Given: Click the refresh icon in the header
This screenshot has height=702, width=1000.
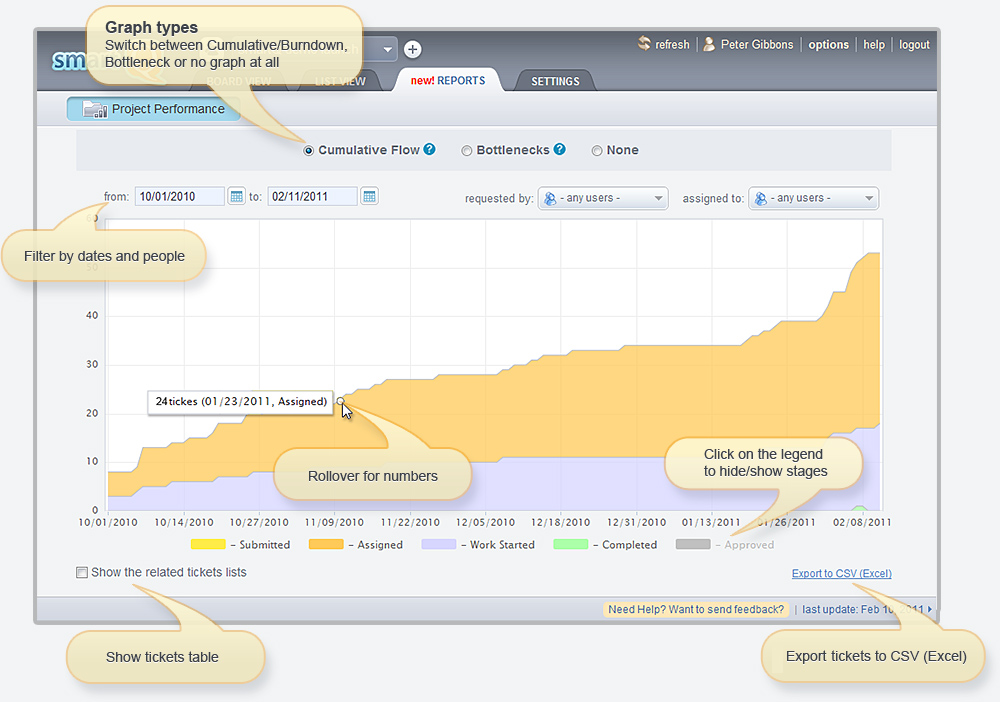Looking at the screenshot, I should 645,44.
